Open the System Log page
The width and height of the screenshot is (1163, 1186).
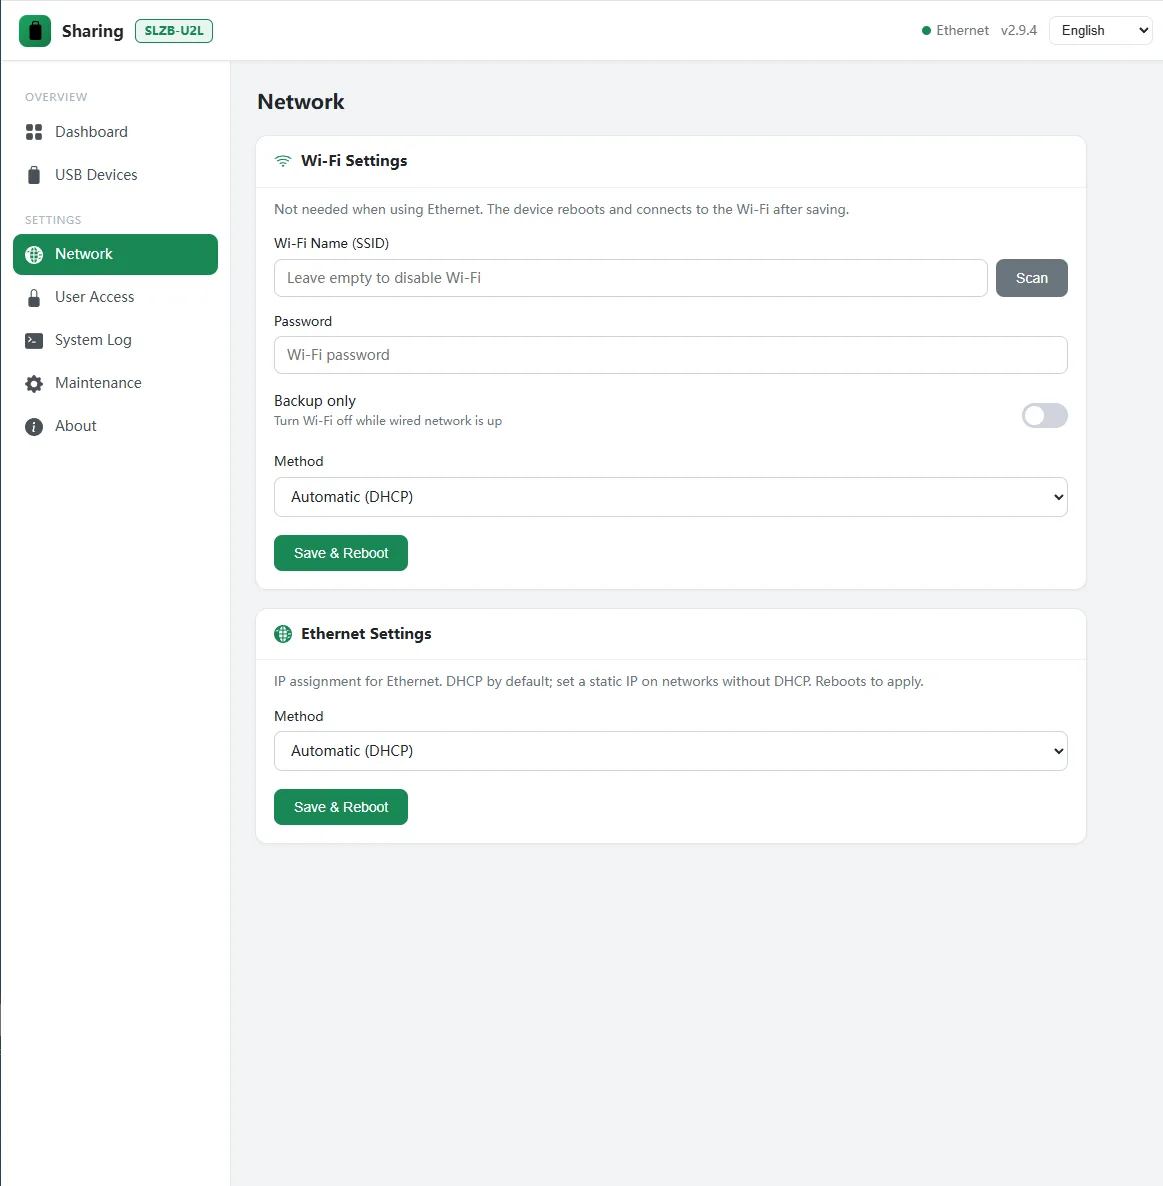tap(116, 340)
